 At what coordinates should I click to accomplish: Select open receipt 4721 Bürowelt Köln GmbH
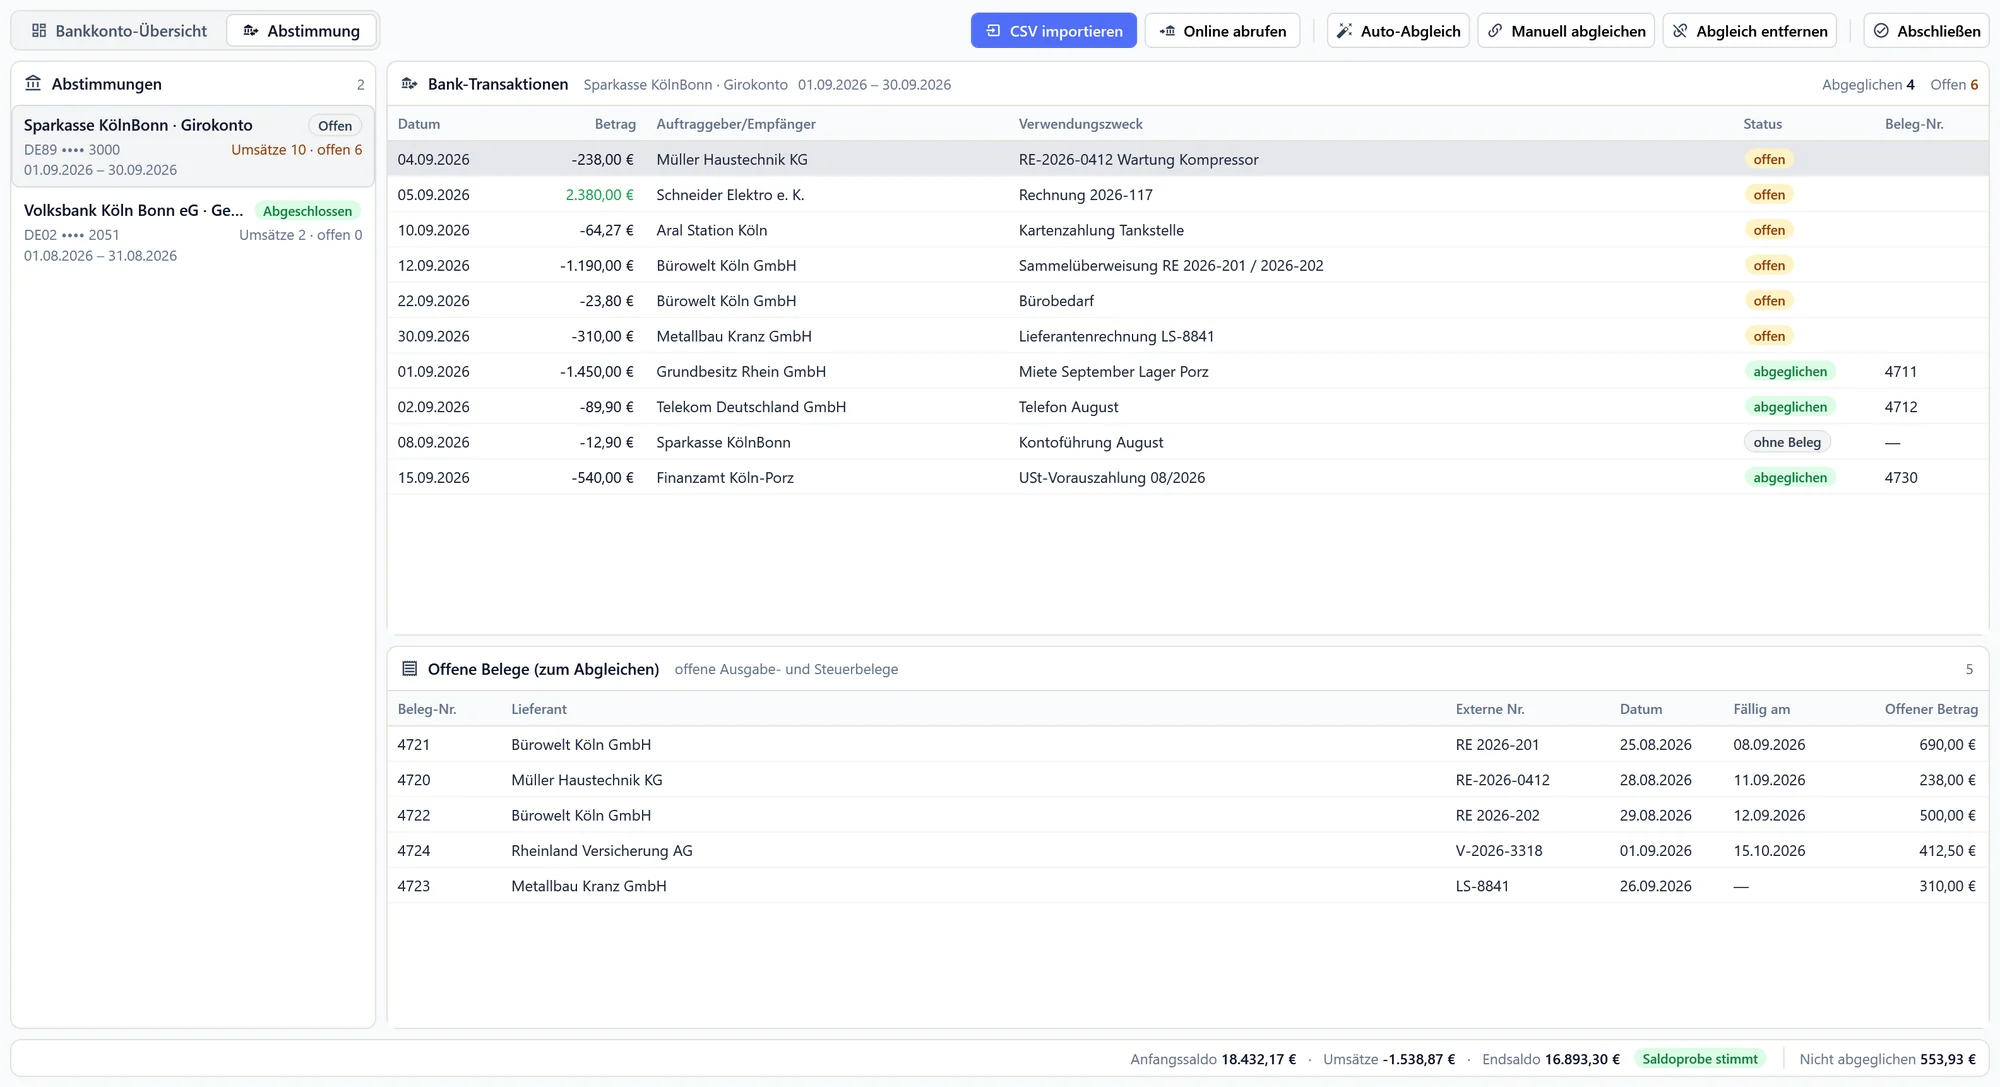click(1187, 745)
